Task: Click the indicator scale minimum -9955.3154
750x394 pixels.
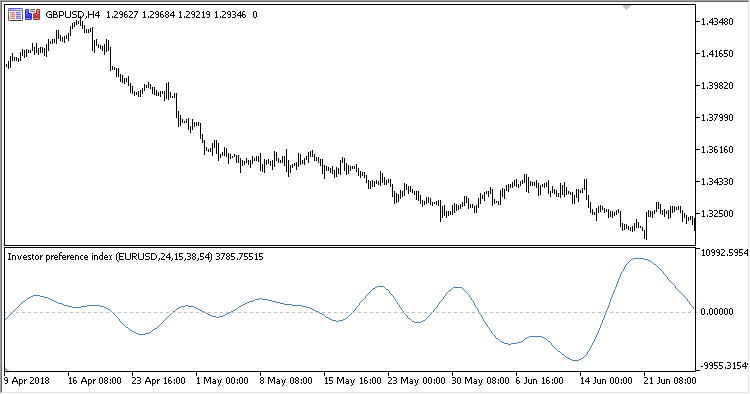Action: [x=724, y=366]
